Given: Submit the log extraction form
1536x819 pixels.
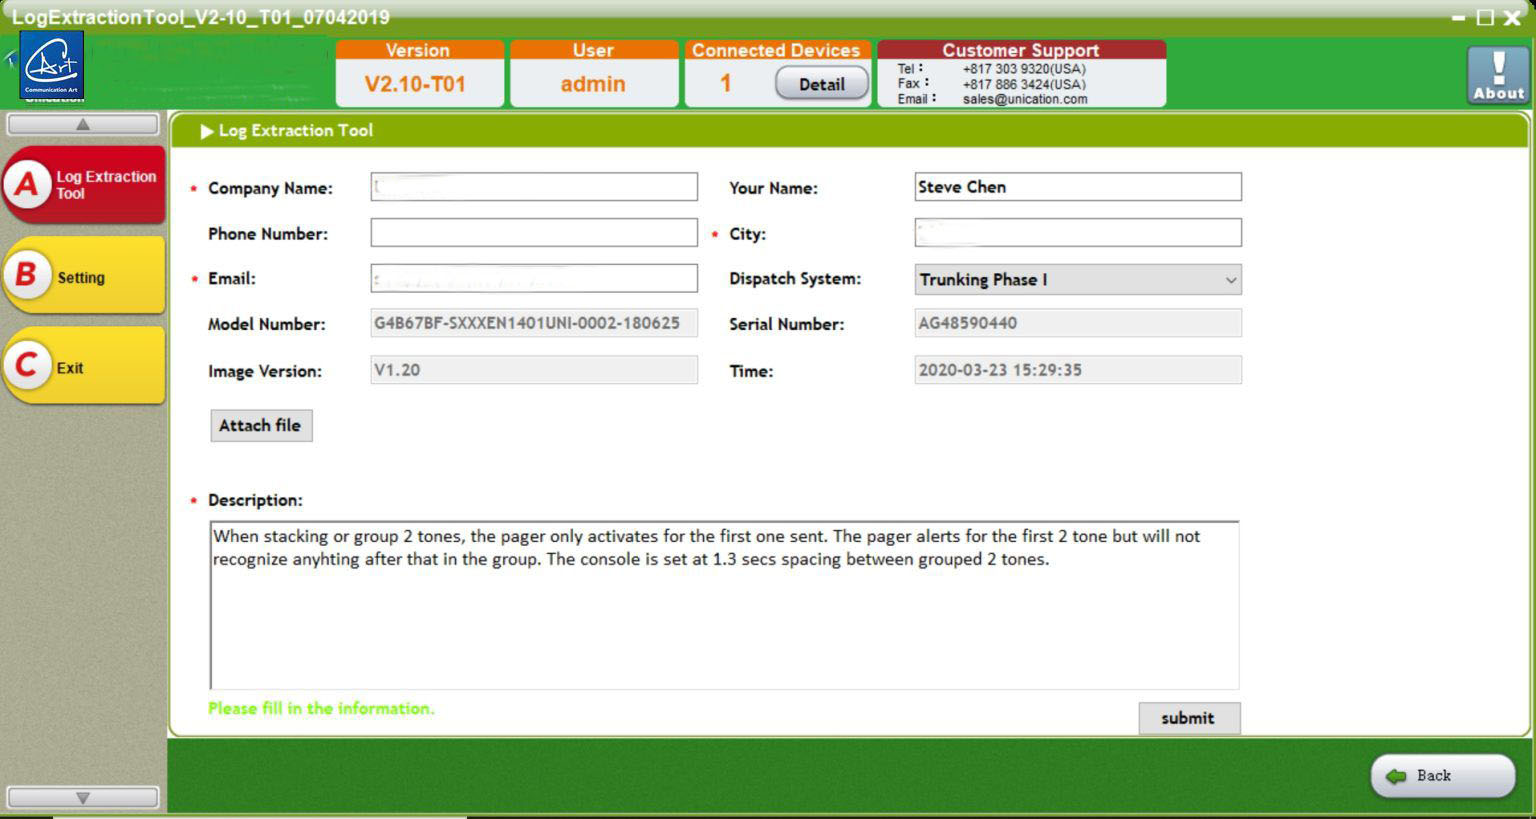Looking at the screenshot, I should coord(1189,718).
